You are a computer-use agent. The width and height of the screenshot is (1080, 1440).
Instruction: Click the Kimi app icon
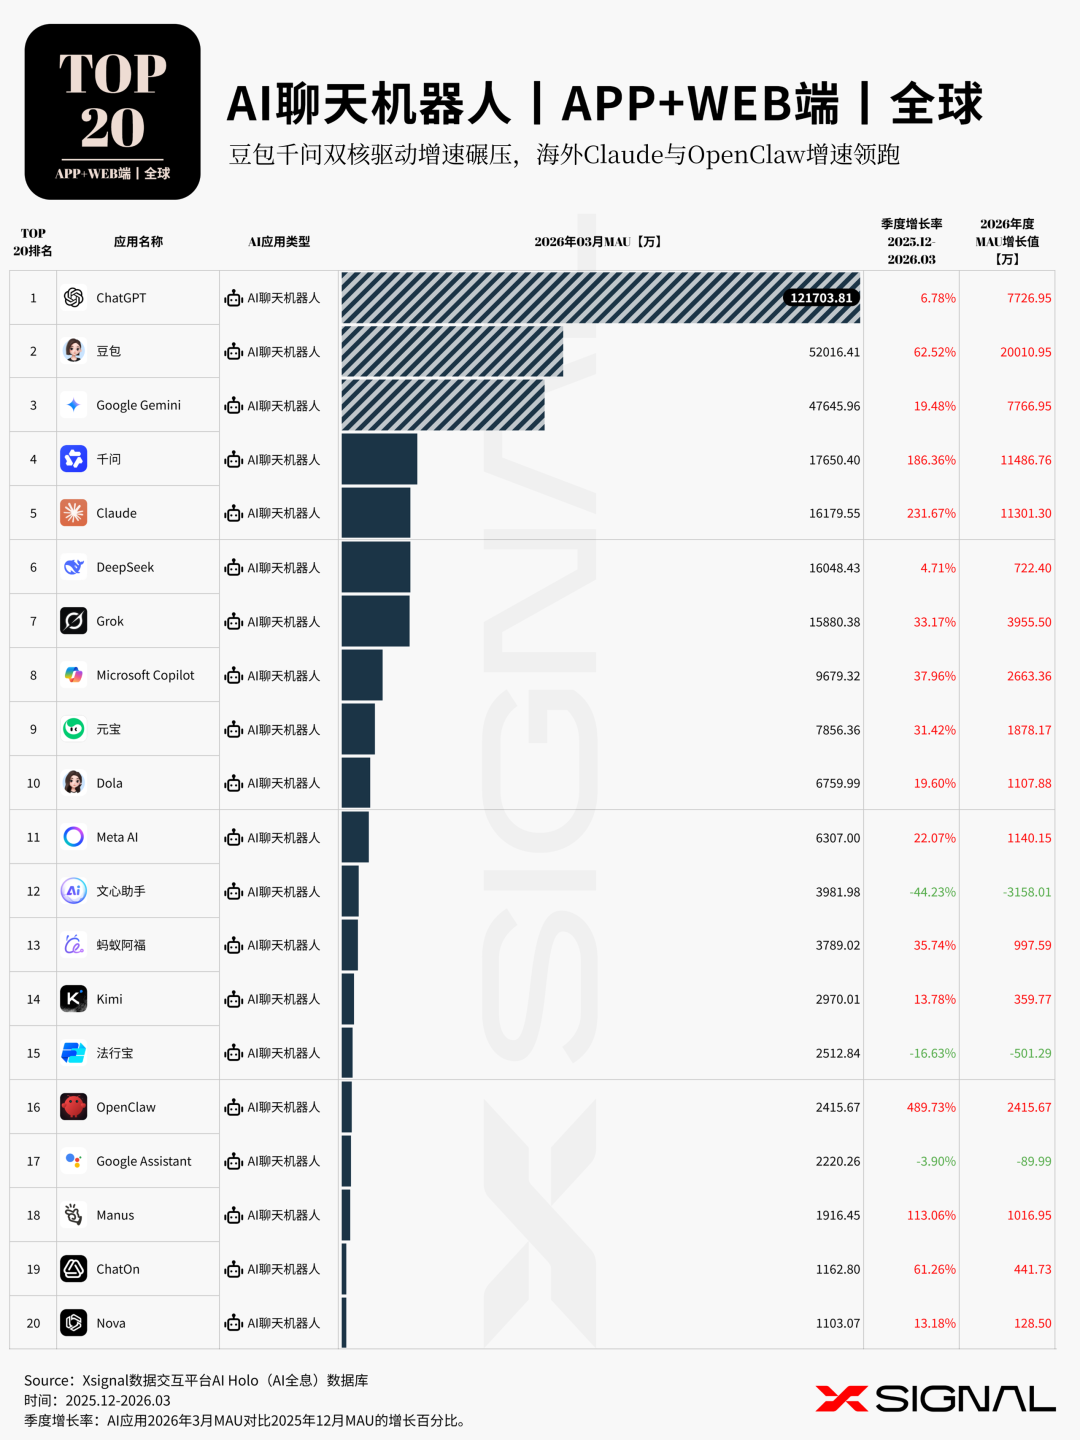73,999
